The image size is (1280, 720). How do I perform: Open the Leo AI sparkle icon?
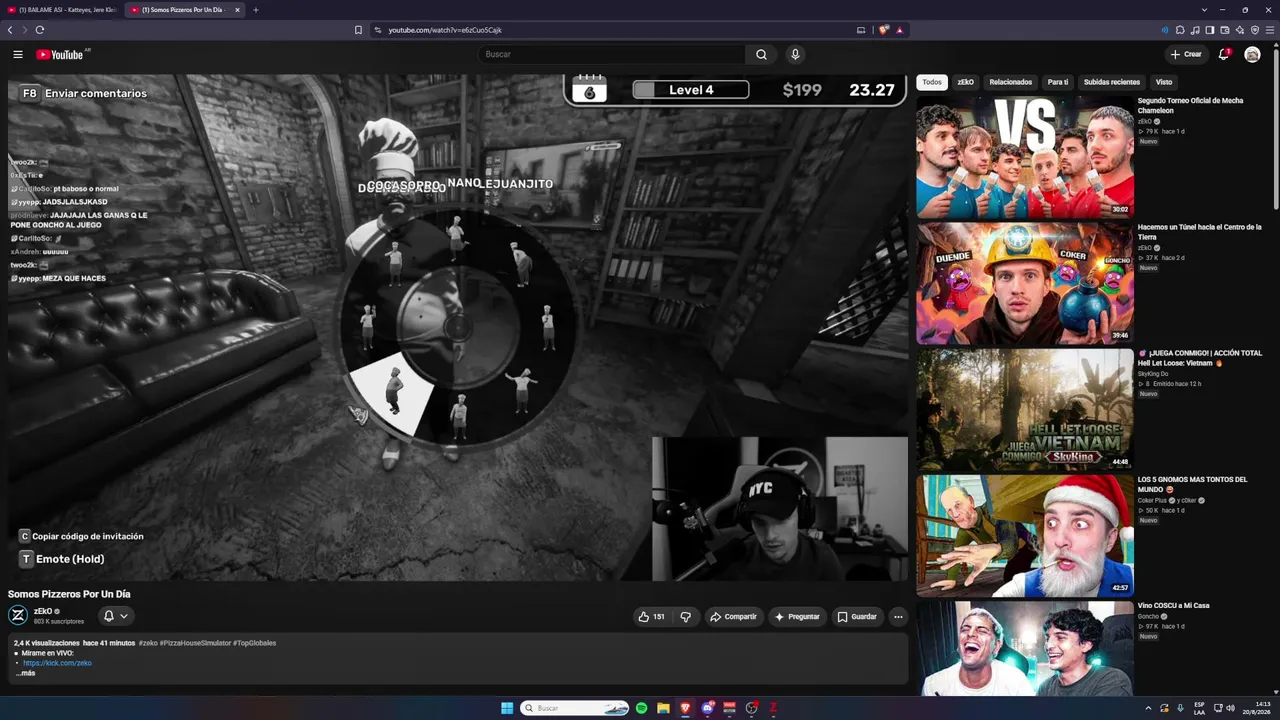pos(1240,30)
